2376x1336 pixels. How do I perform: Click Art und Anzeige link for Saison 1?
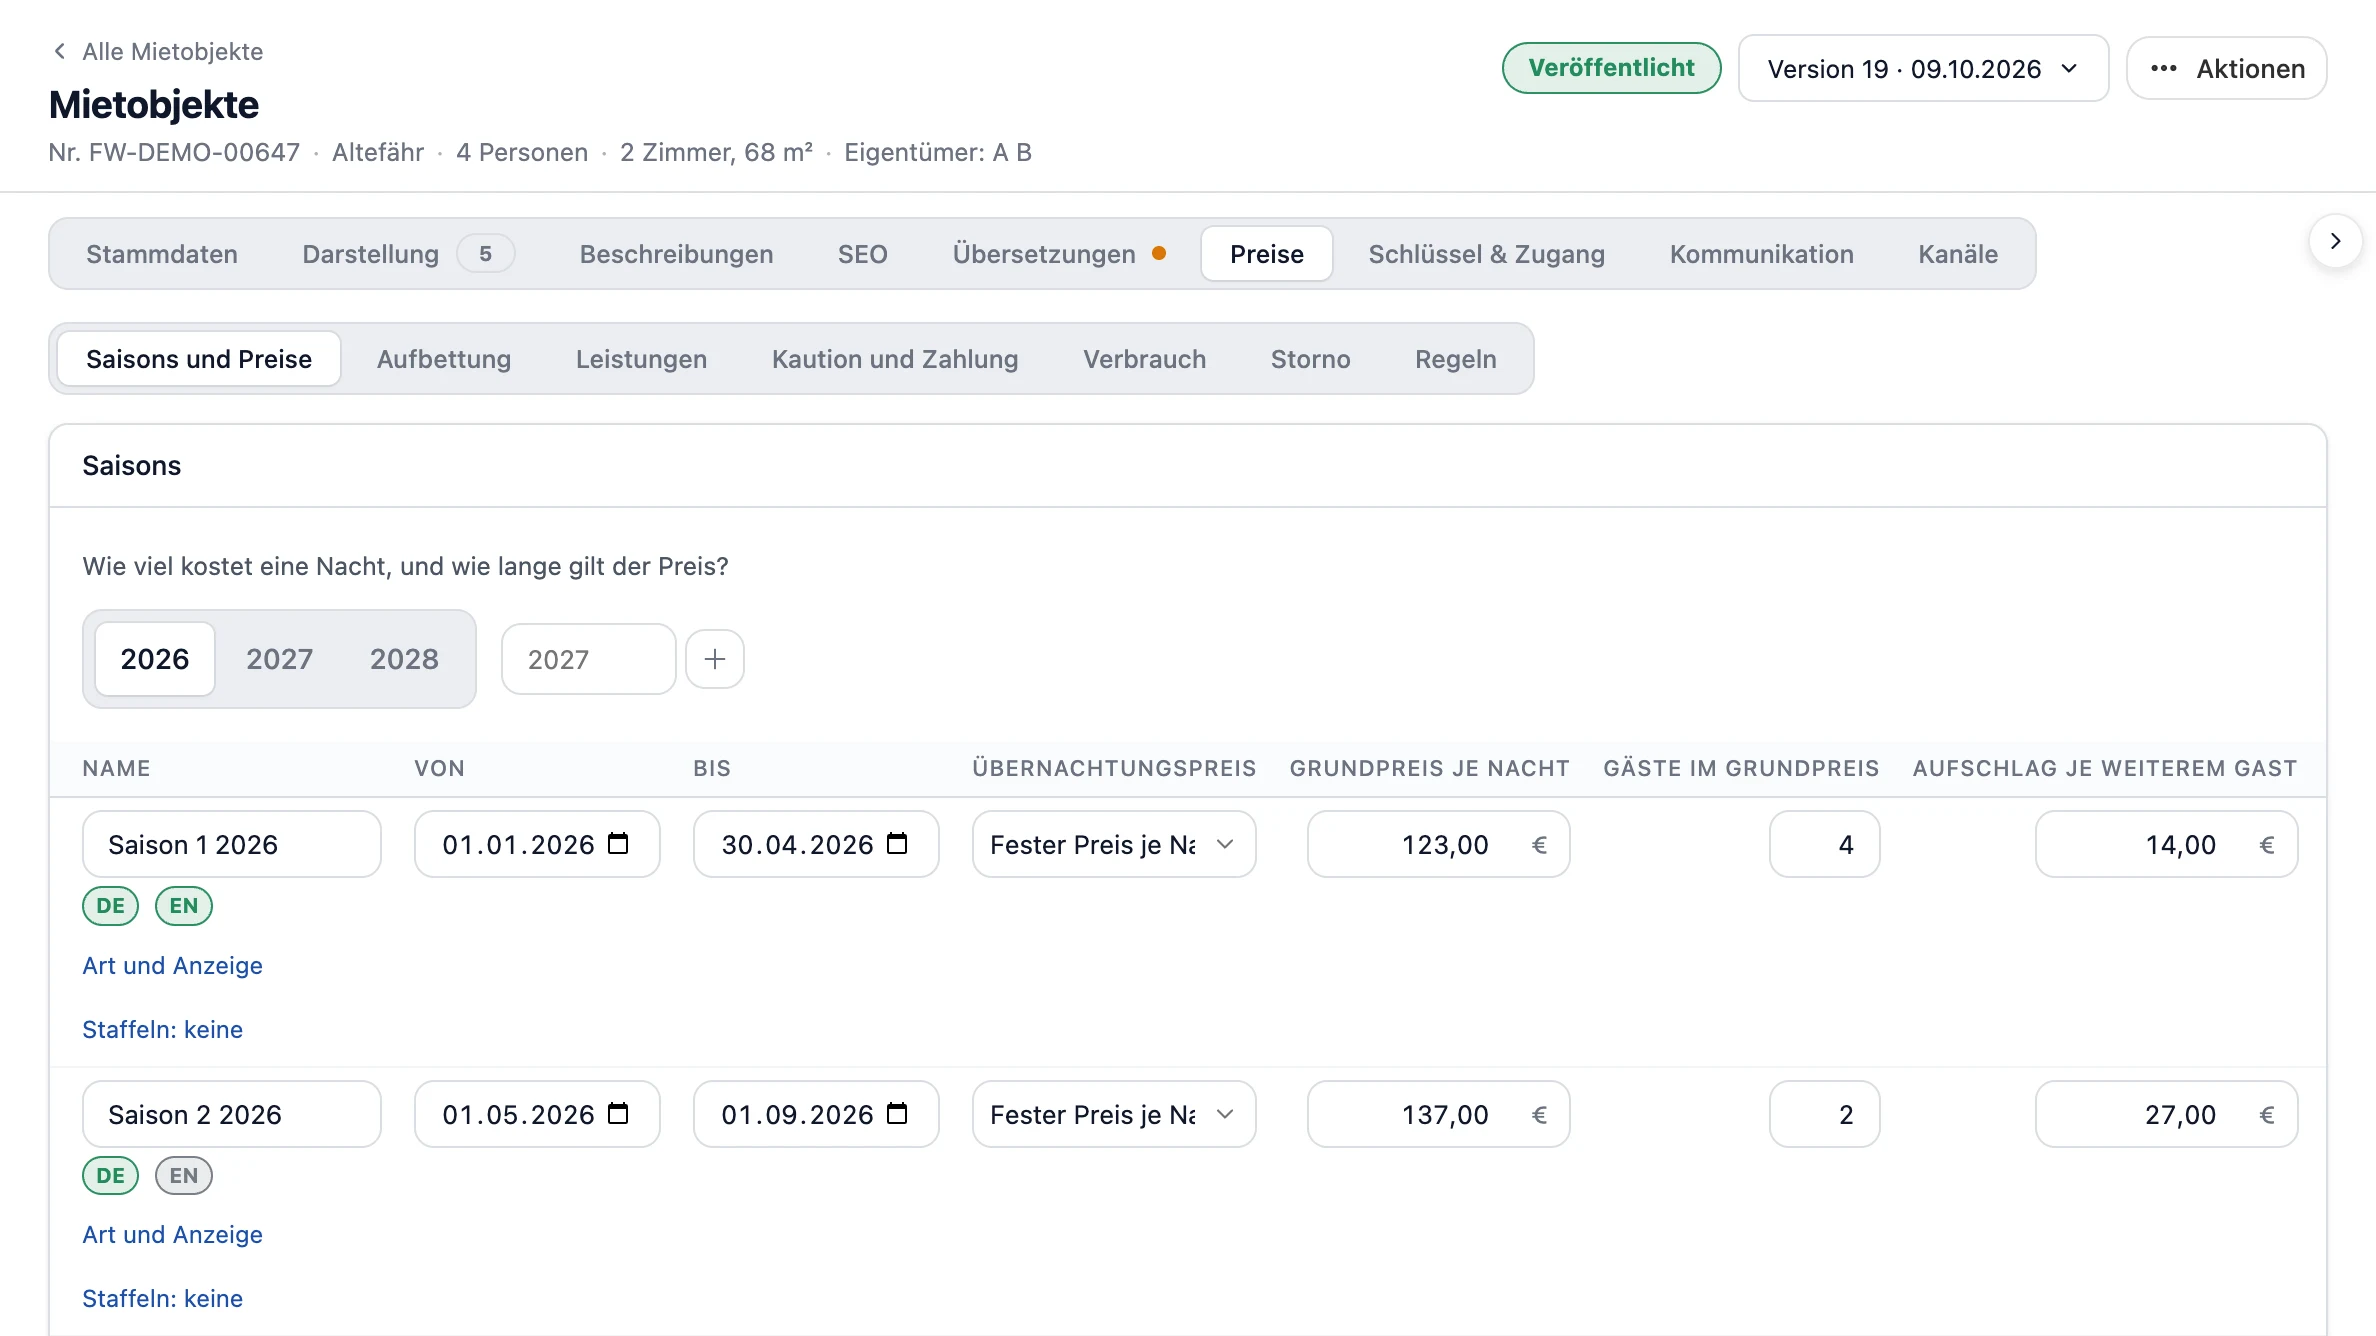click(172, 966)
